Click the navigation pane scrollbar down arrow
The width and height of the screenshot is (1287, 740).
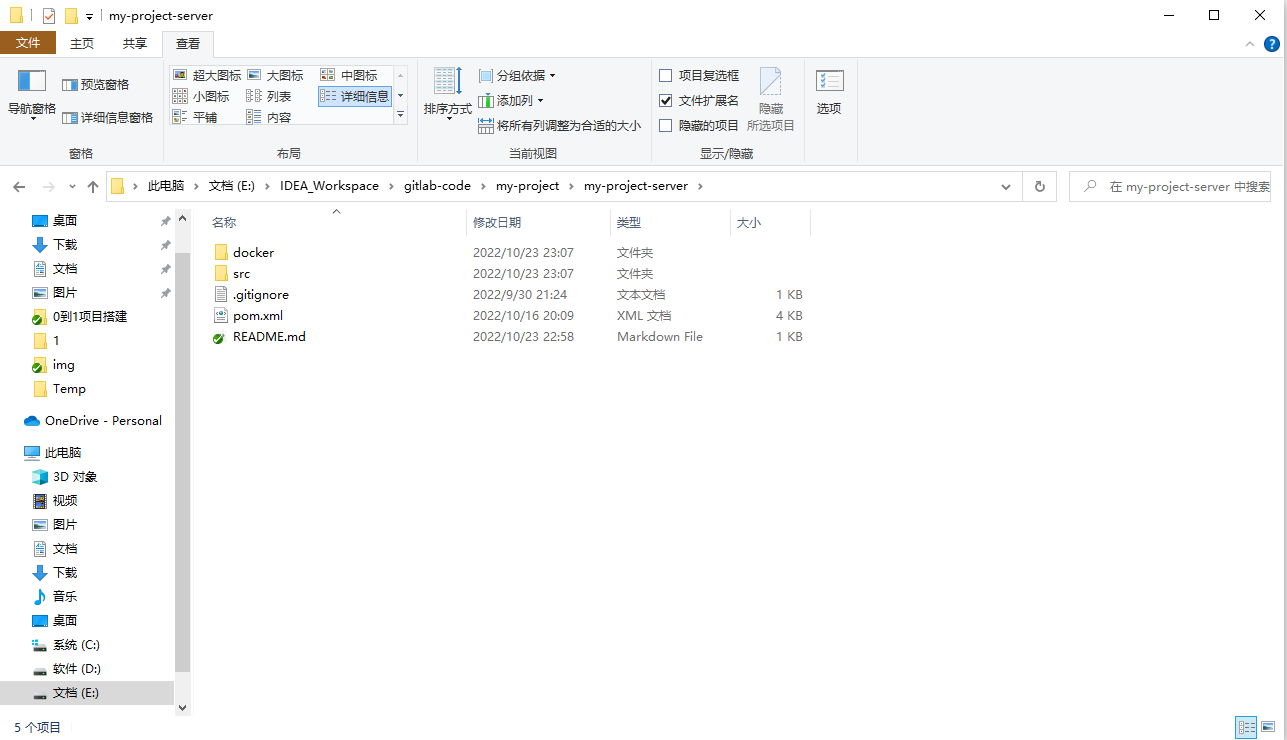point(182,707)
